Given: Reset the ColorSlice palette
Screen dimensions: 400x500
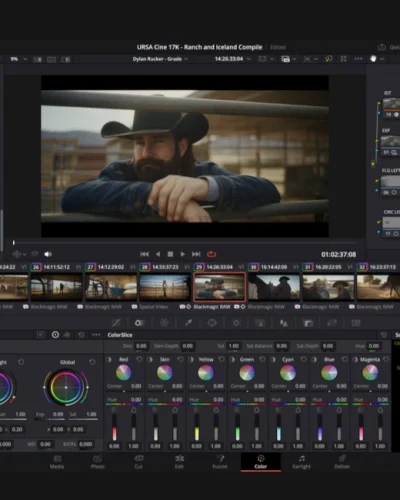Looking at the screenshot, I should [384, 335].
